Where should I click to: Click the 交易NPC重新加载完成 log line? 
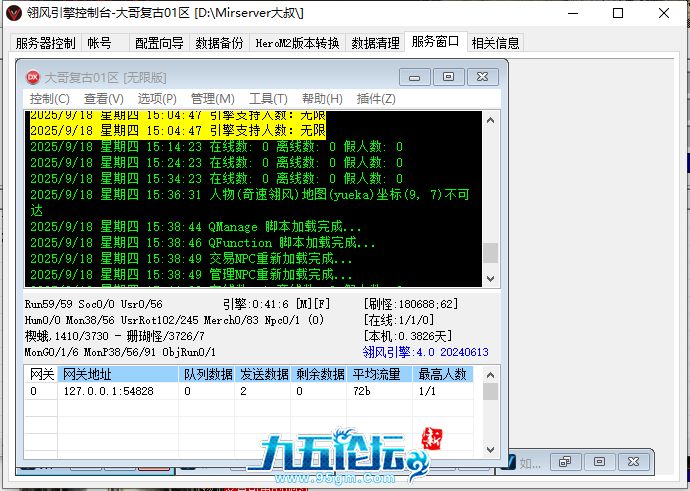point(191,259)
